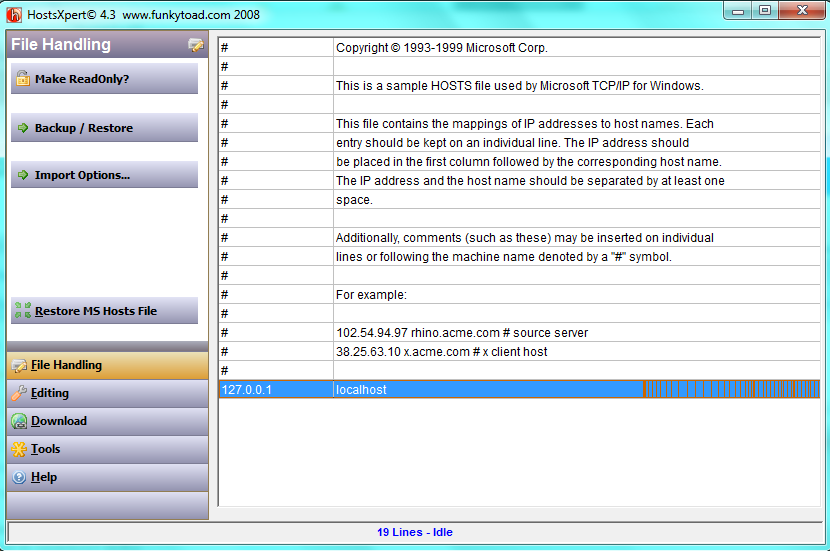
Task: Select the localhost entry cell
Action: pyautogui.click(x=576, y=390)
